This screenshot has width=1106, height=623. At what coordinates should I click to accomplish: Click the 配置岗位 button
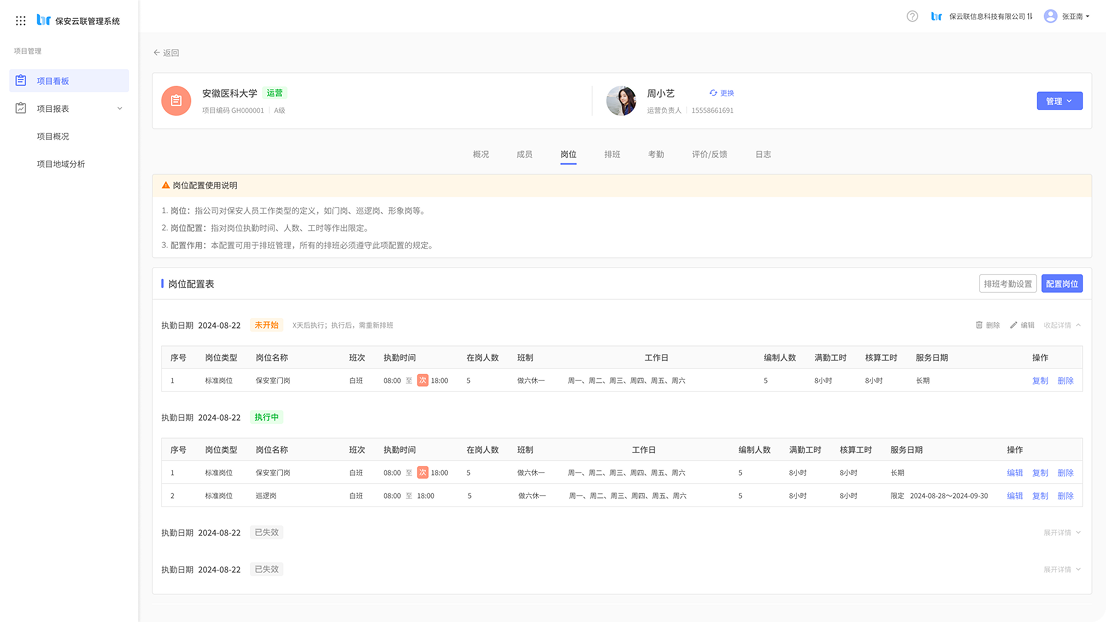(1061, 284)
